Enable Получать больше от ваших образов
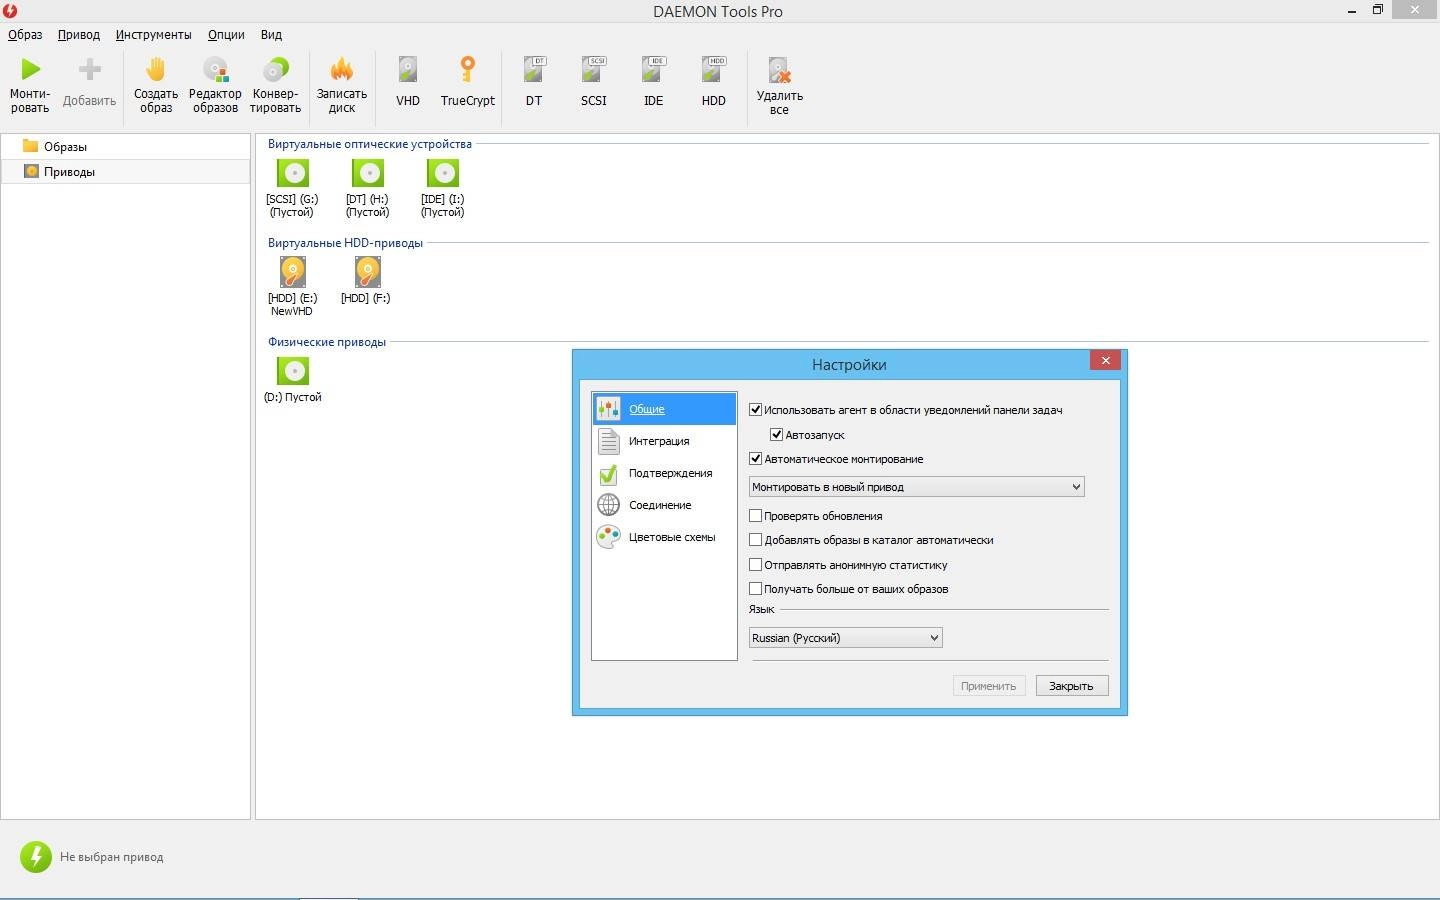The width and height of the screenshot is (1440, 900). pos(756,589)
